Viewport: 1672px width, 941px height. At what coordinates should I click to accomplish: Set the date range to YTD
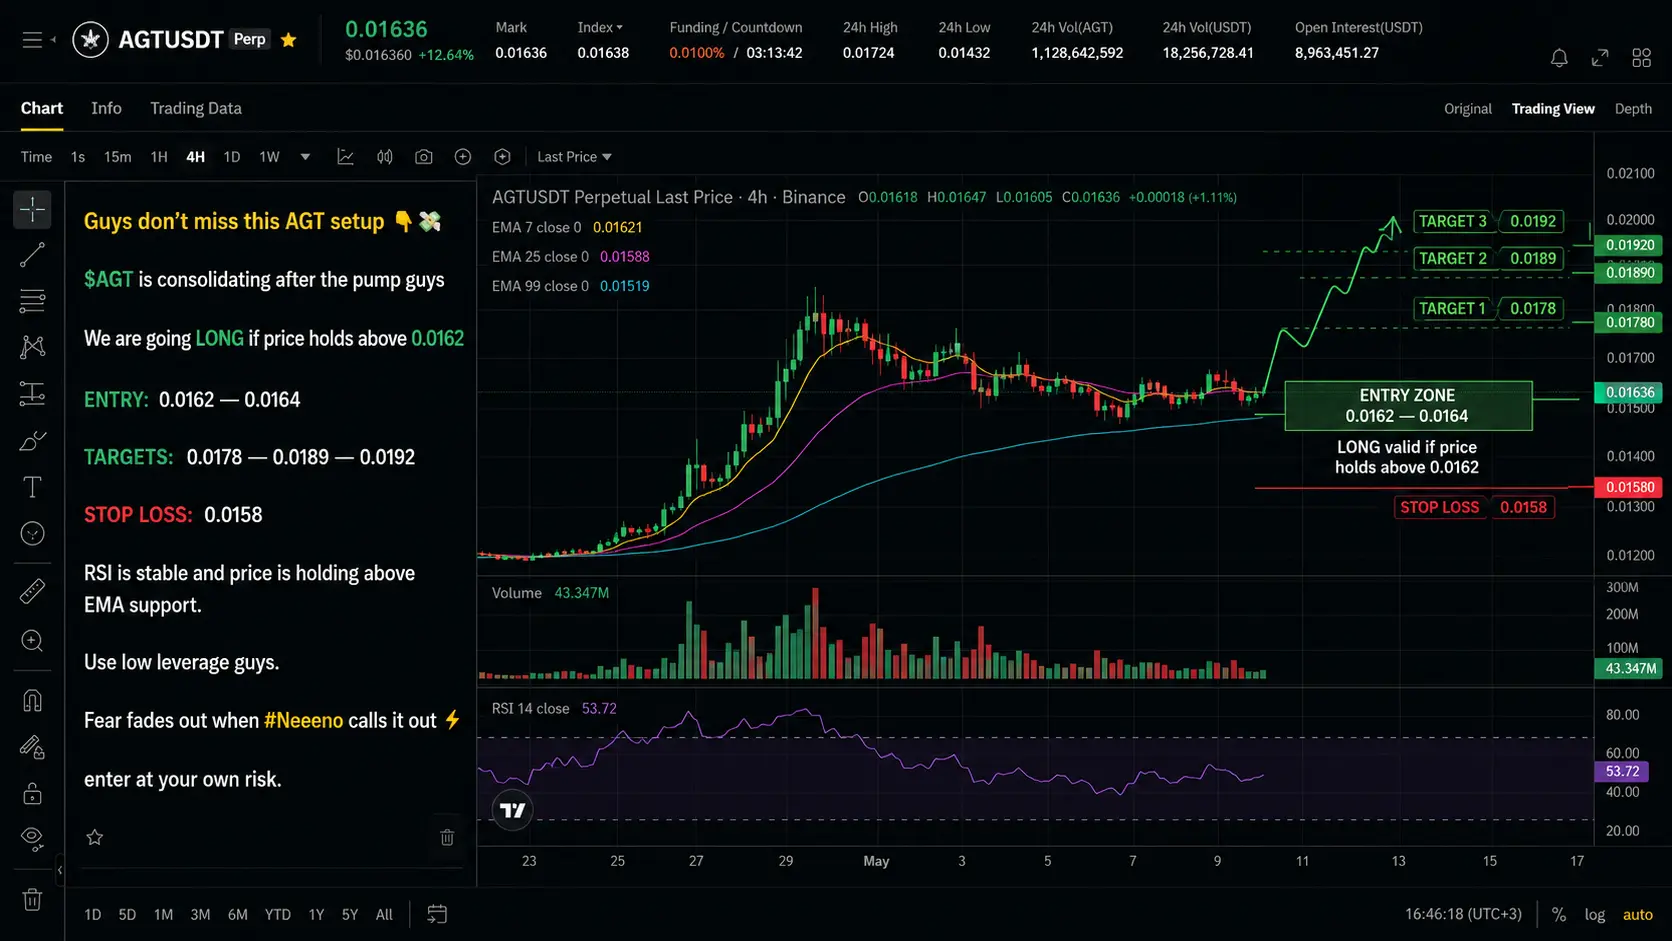coord(278,914)
